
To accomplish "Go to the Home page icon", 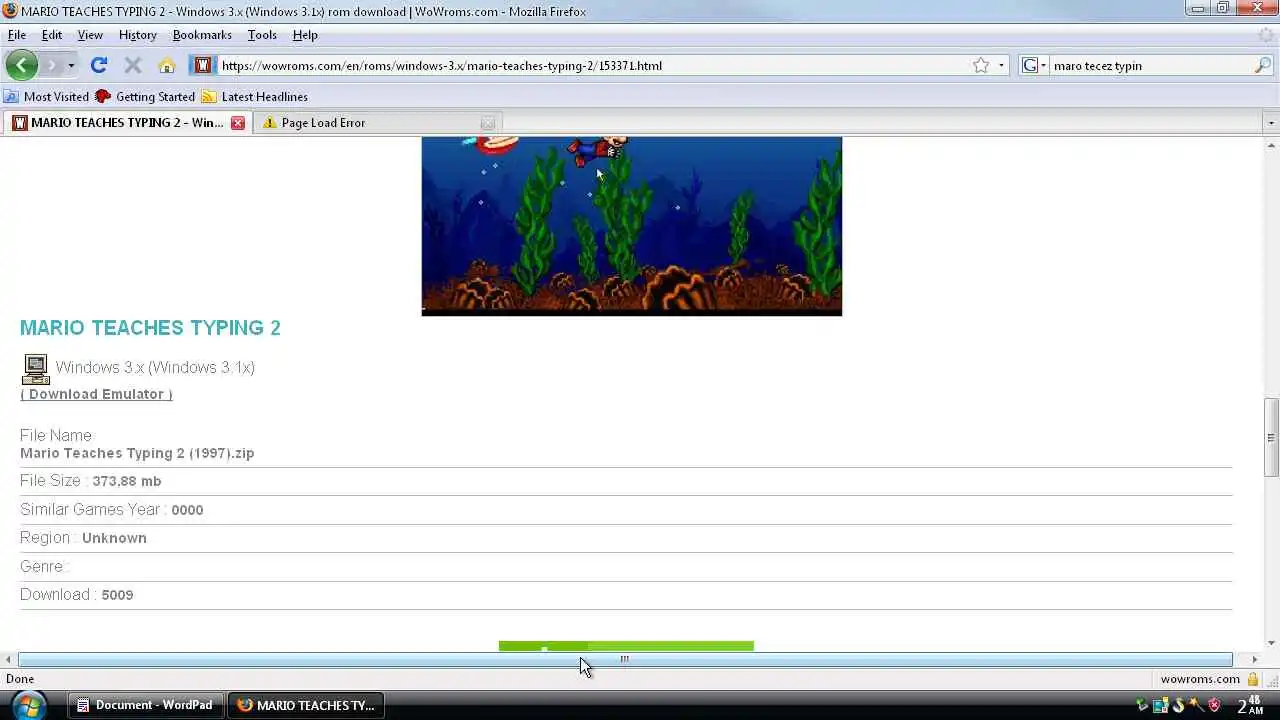I will pos(167,65).
